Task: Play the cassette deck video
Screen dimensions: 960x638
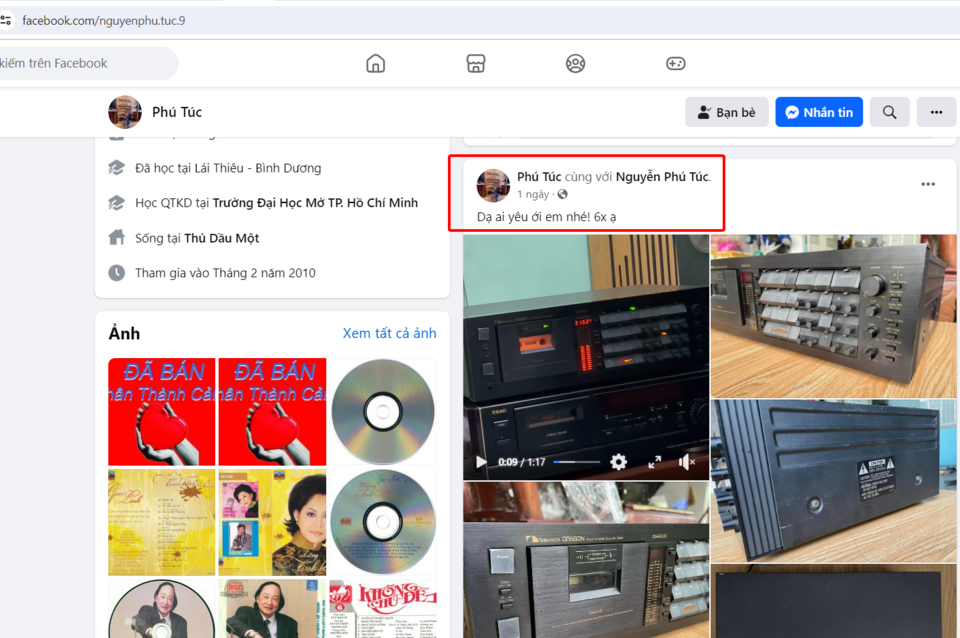Action: pyautogui.click(x=481, y=462)
